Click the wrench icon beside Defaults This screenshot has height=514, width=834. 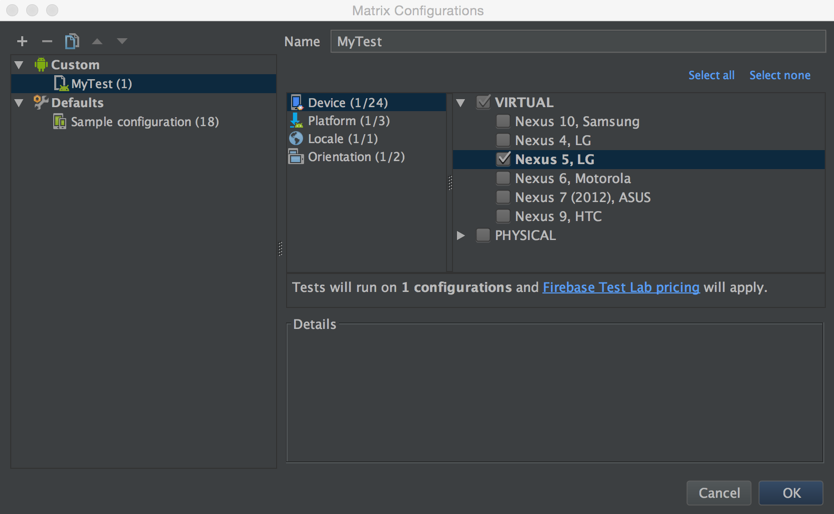tap(41, 102)
